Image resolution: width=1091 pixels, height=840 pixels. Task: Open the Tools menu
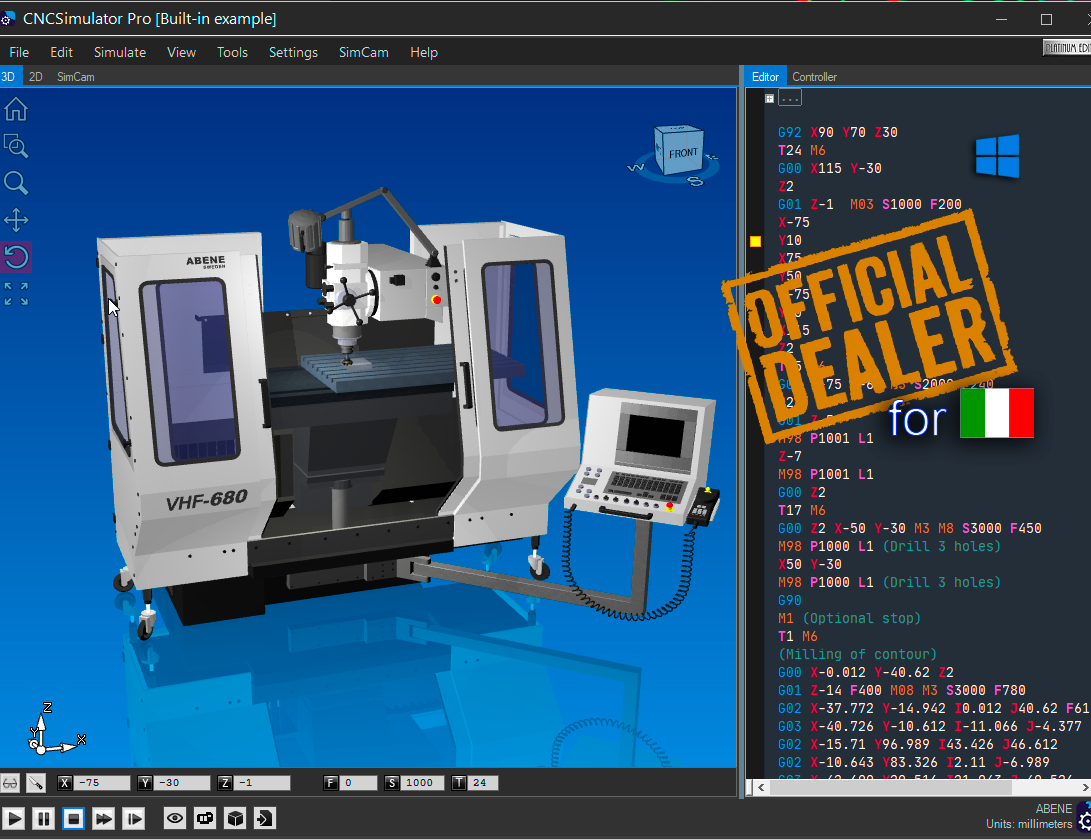tap(232, 52)
